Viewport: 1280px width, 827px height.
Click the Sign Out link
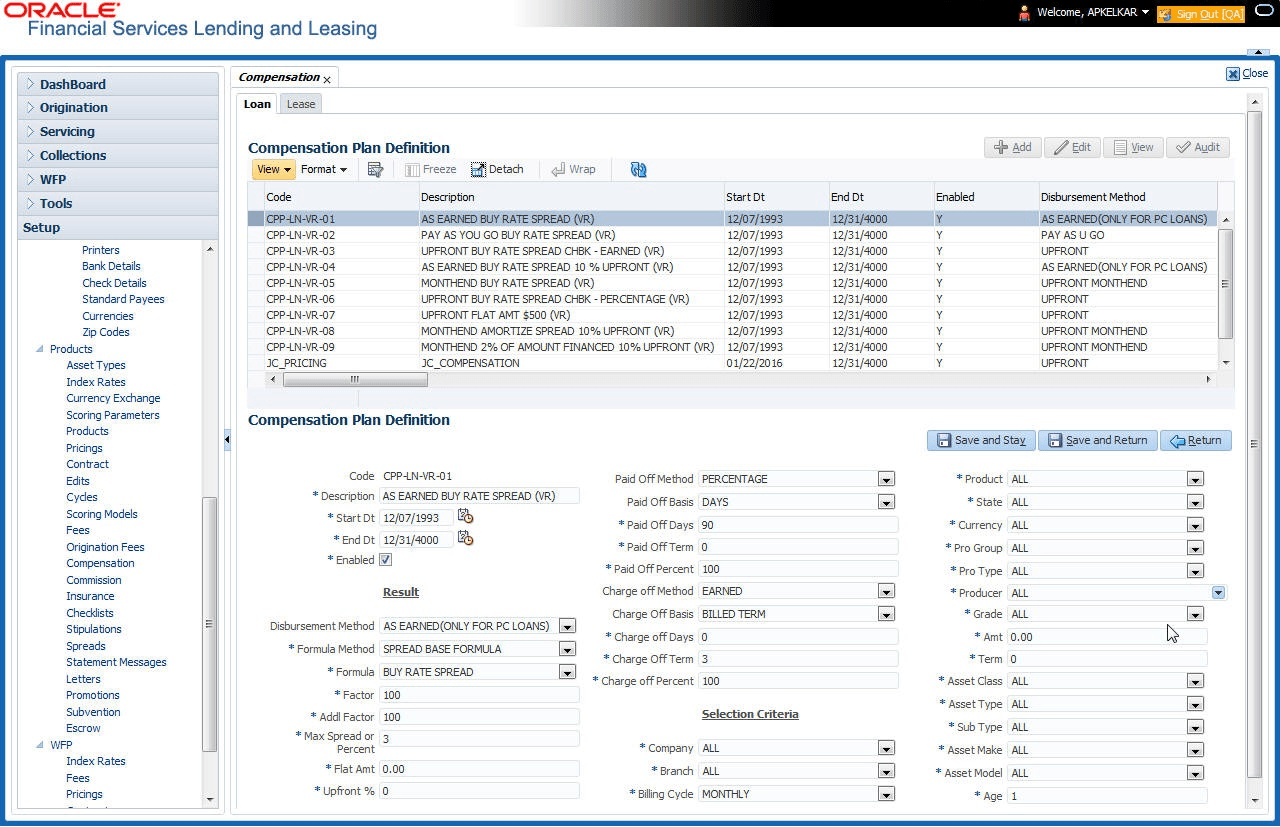click(x=1201, y=14)
